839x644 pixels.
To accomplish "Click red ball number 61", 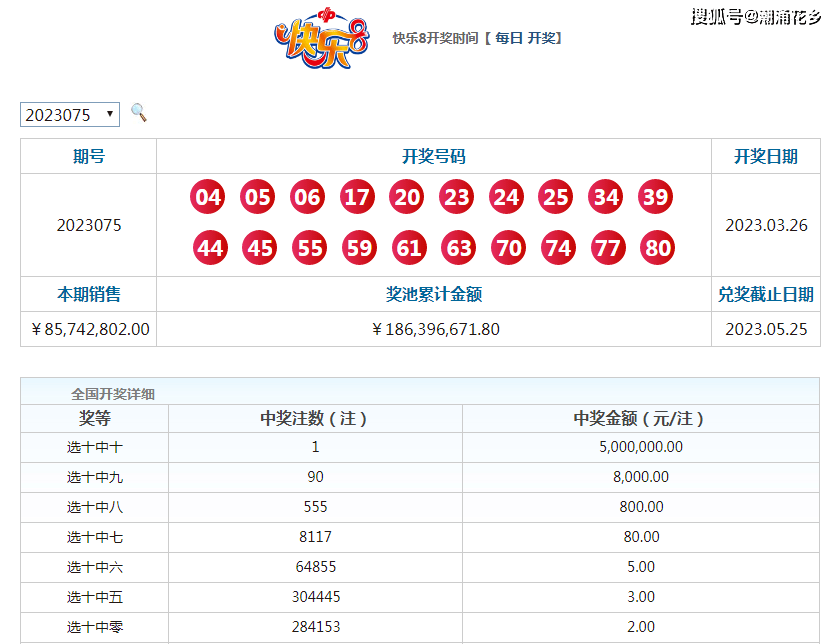I will (409, 248).
